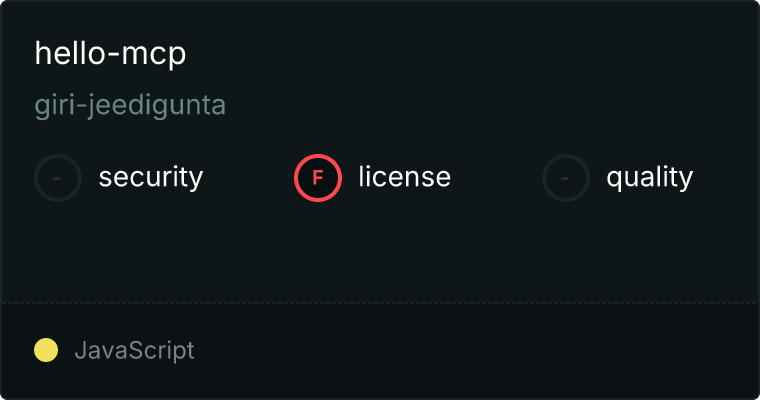Select the license label text
The height and width of the screenshot is (400, 760).
405,176
